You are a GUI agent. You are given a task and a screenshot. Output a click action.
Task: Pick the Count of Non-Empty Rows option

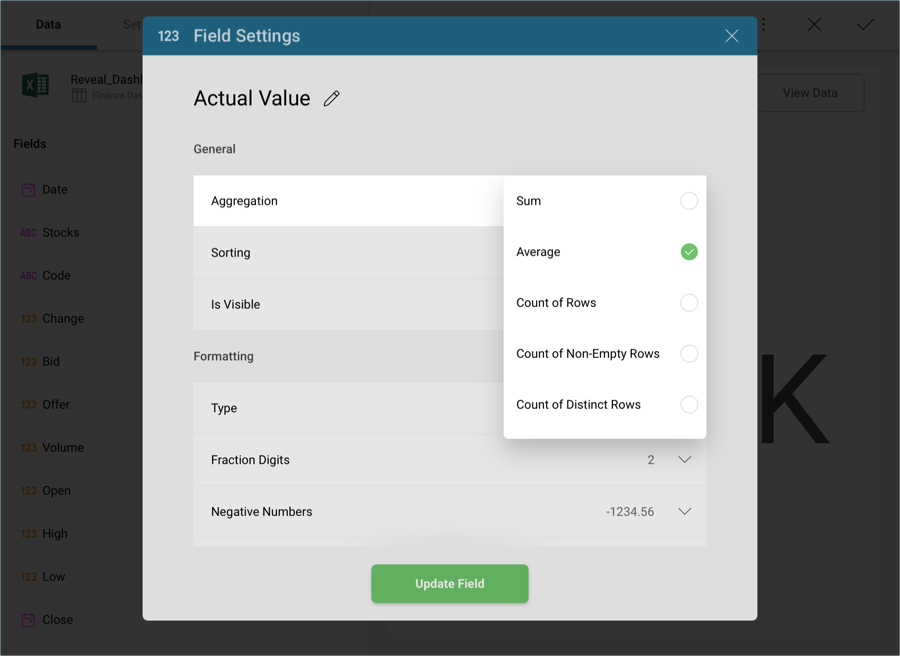click(x=689, y=354)
